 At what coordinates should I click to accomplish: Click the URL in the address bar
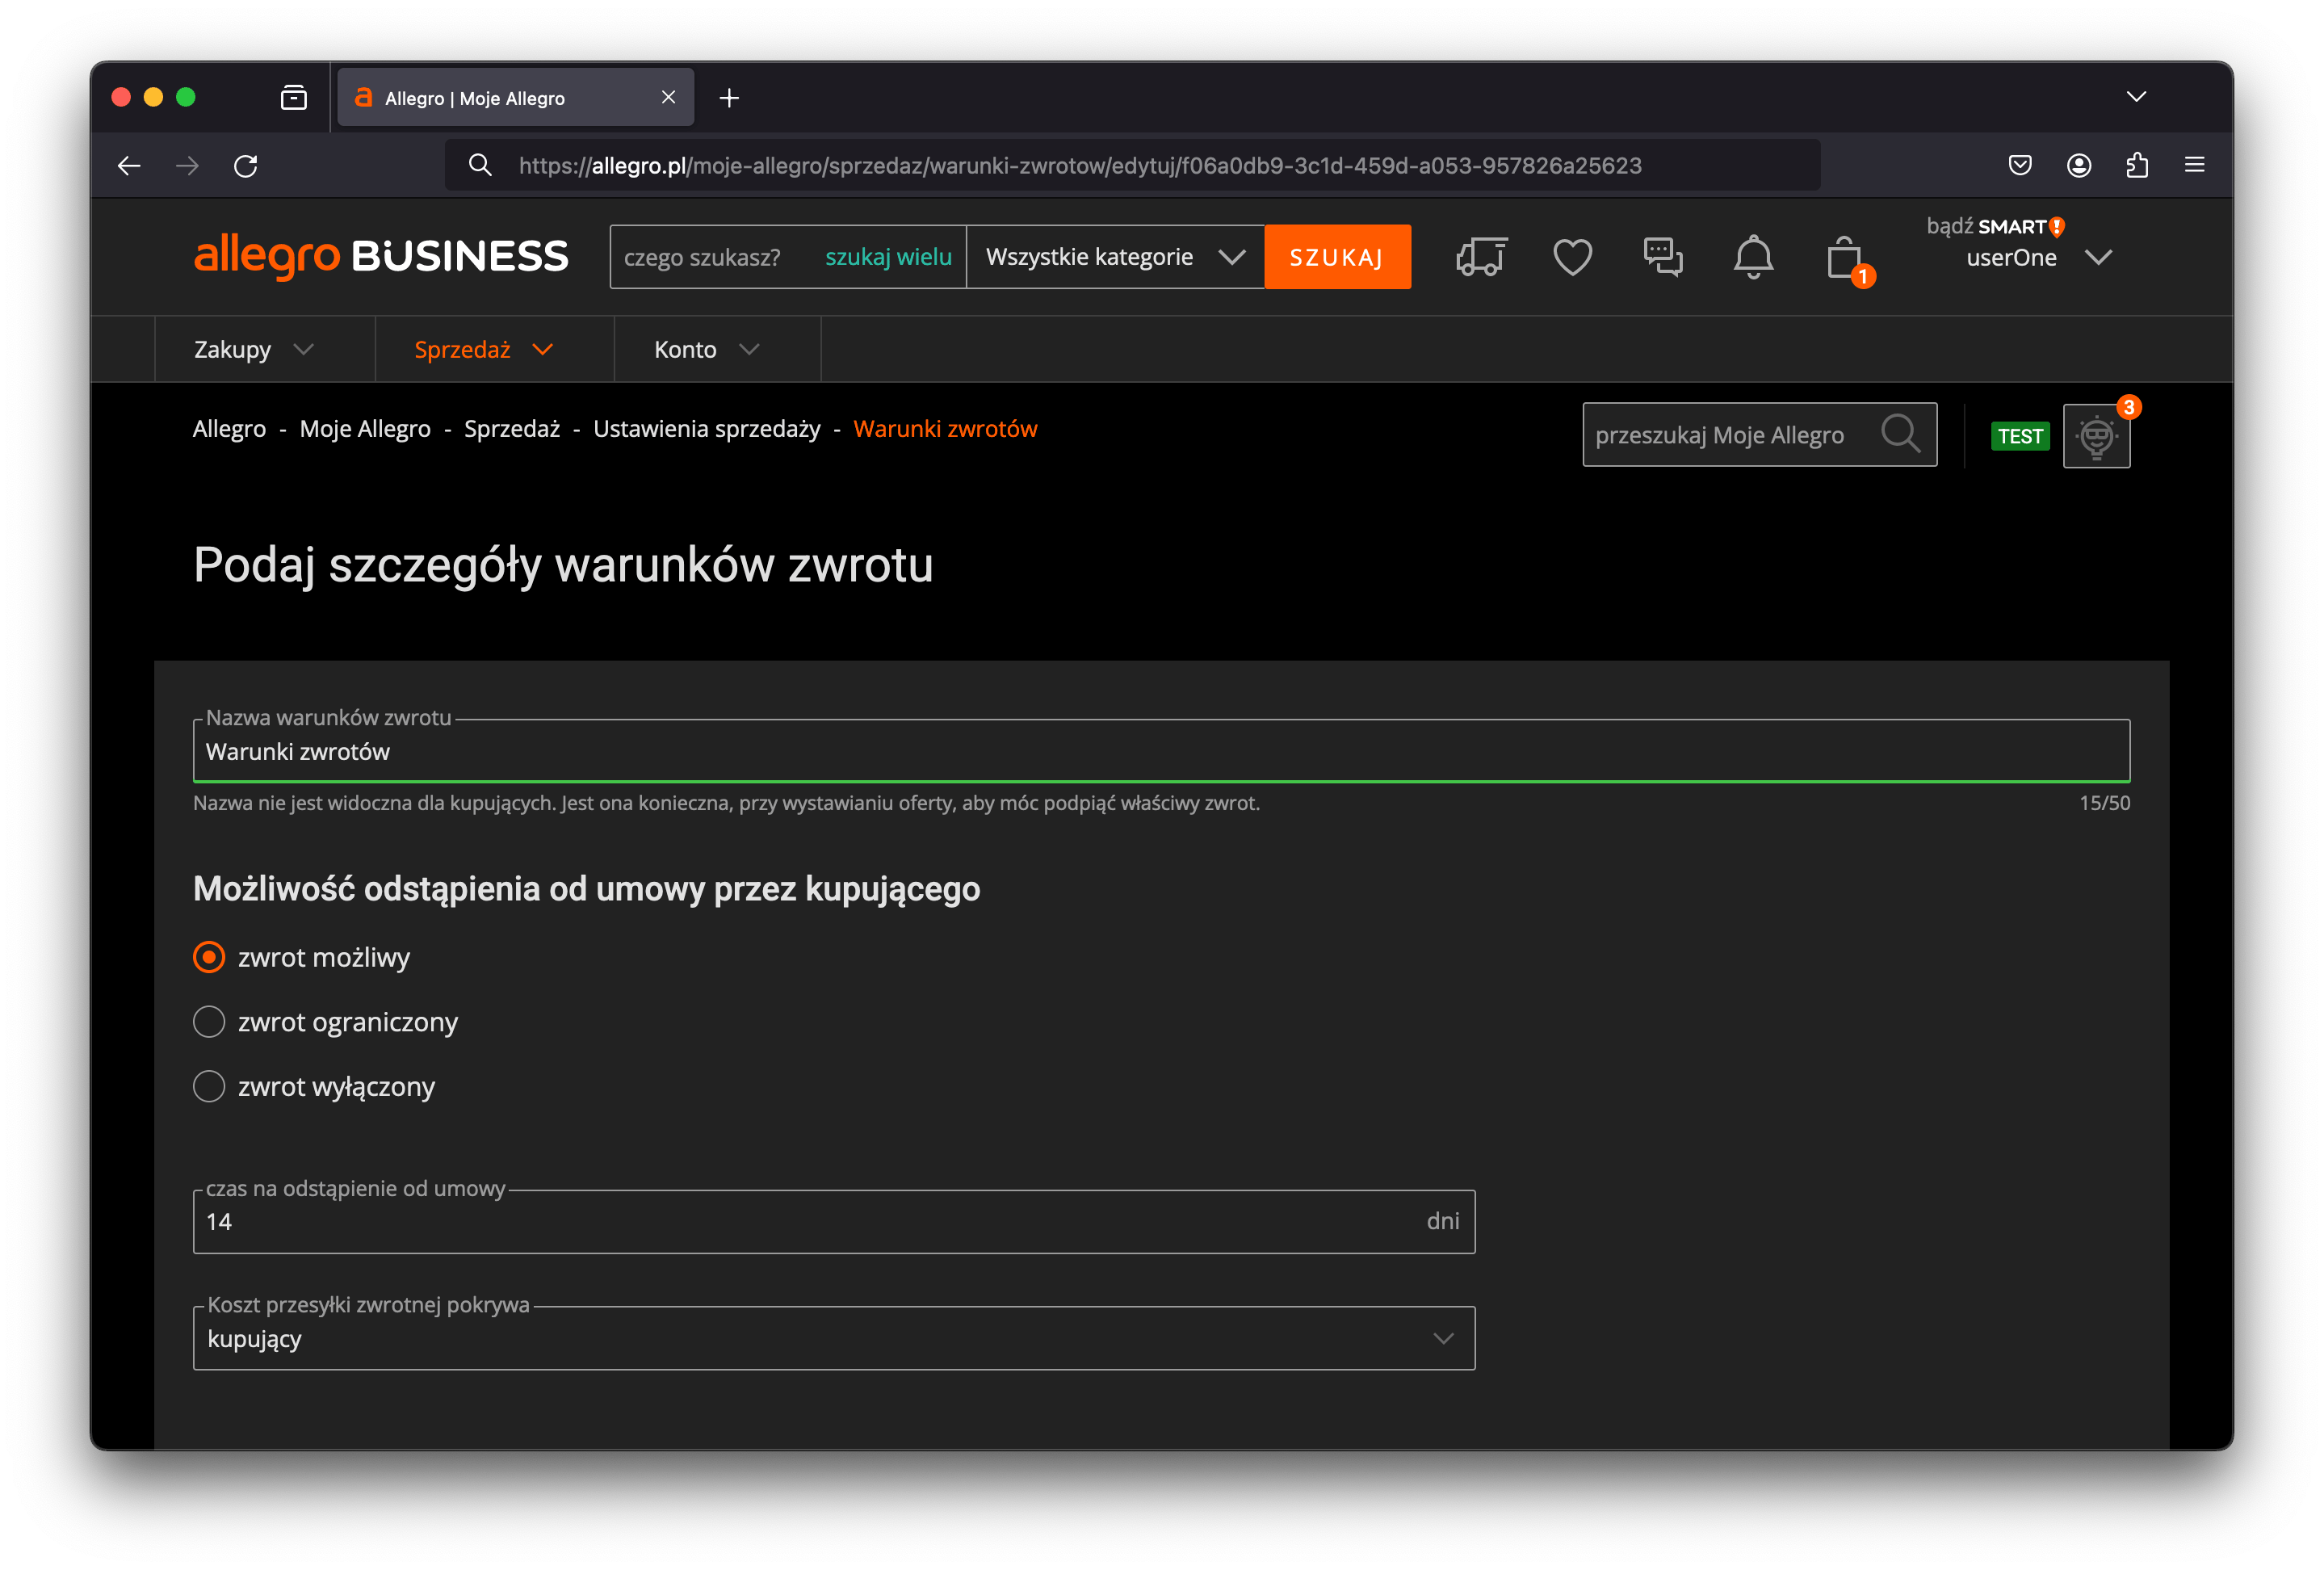pyautogui.click(x=1080, y=165)
